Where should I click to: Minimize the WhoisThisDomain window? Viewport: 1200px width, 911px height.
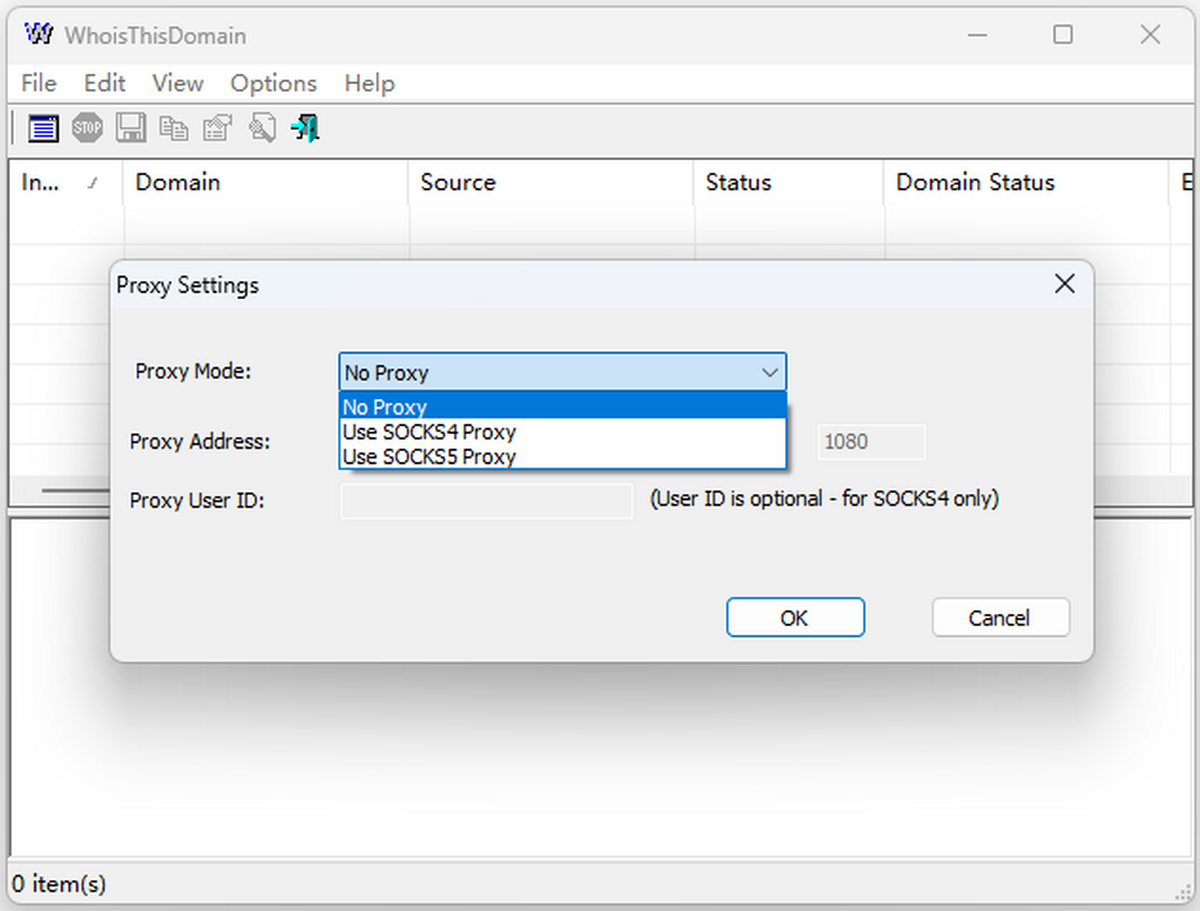(x=976, y=35)
